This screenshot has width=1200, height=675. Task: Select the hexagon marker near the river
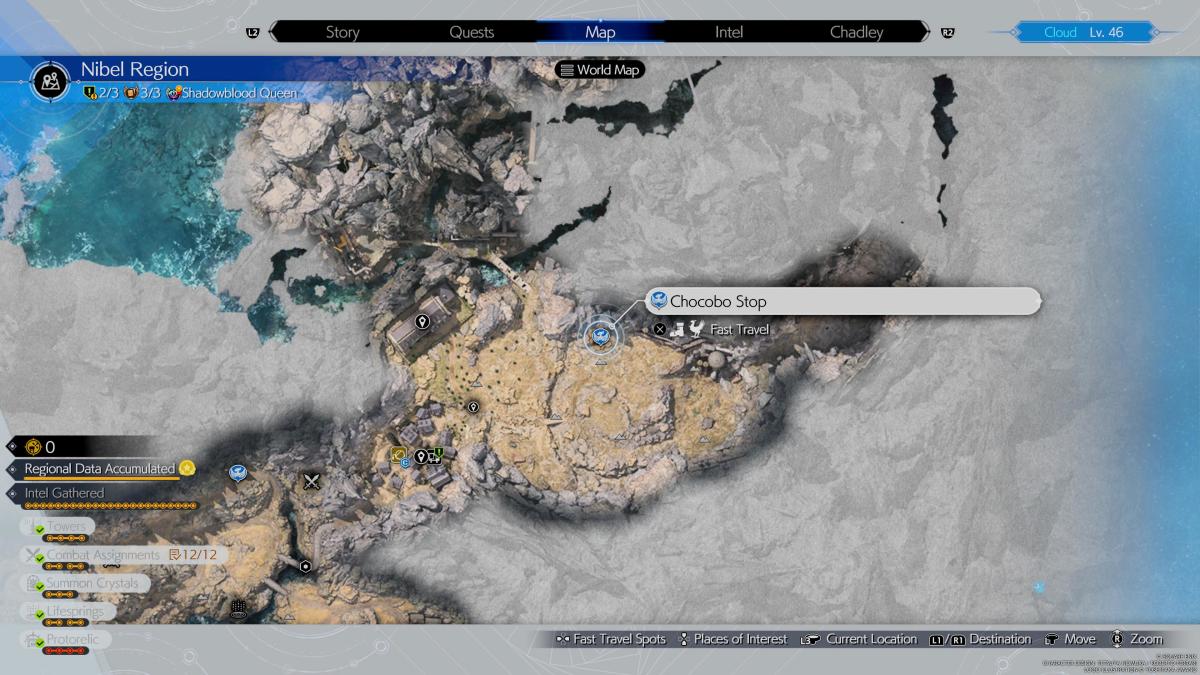(x=305, y=566)
